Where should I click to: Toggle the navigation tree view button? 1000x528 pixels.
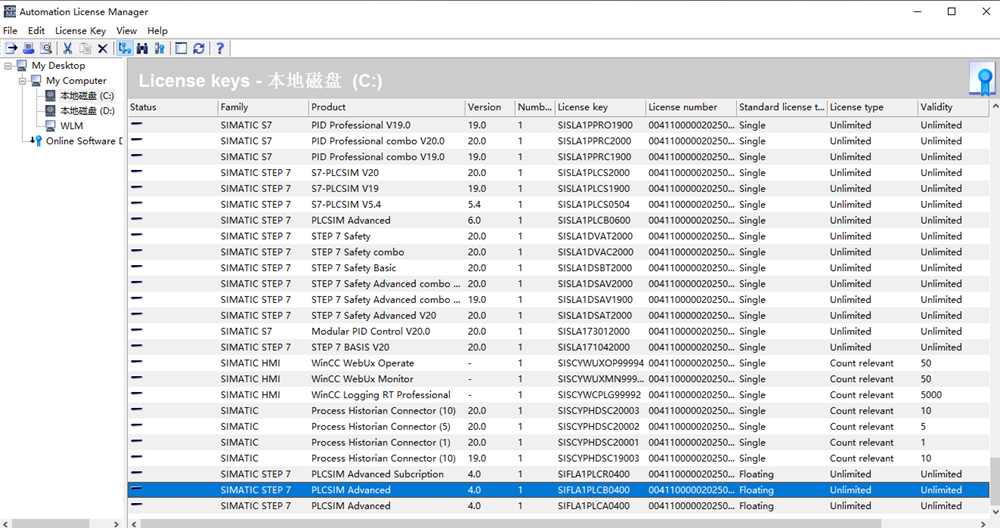point(125,48)
